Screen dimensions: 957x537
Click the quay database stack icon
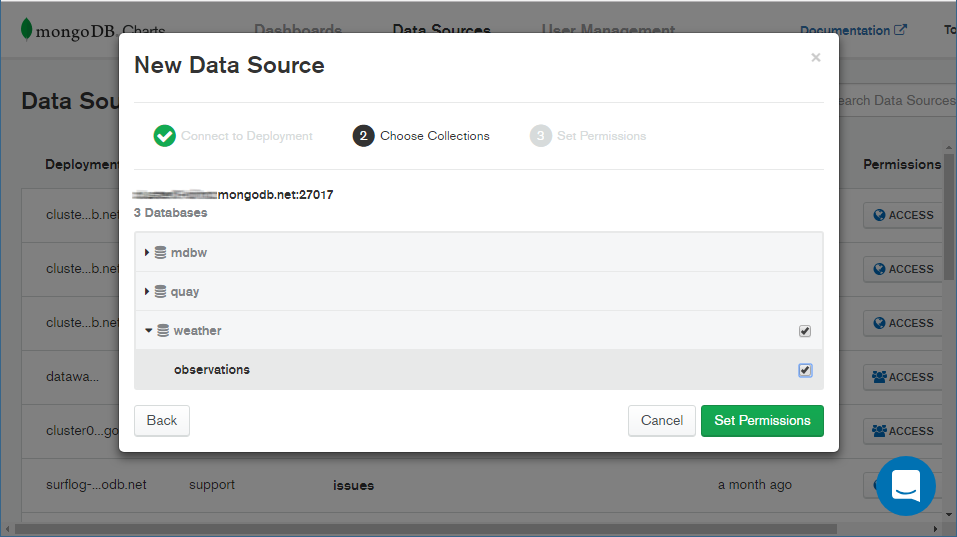pos(160,291)
